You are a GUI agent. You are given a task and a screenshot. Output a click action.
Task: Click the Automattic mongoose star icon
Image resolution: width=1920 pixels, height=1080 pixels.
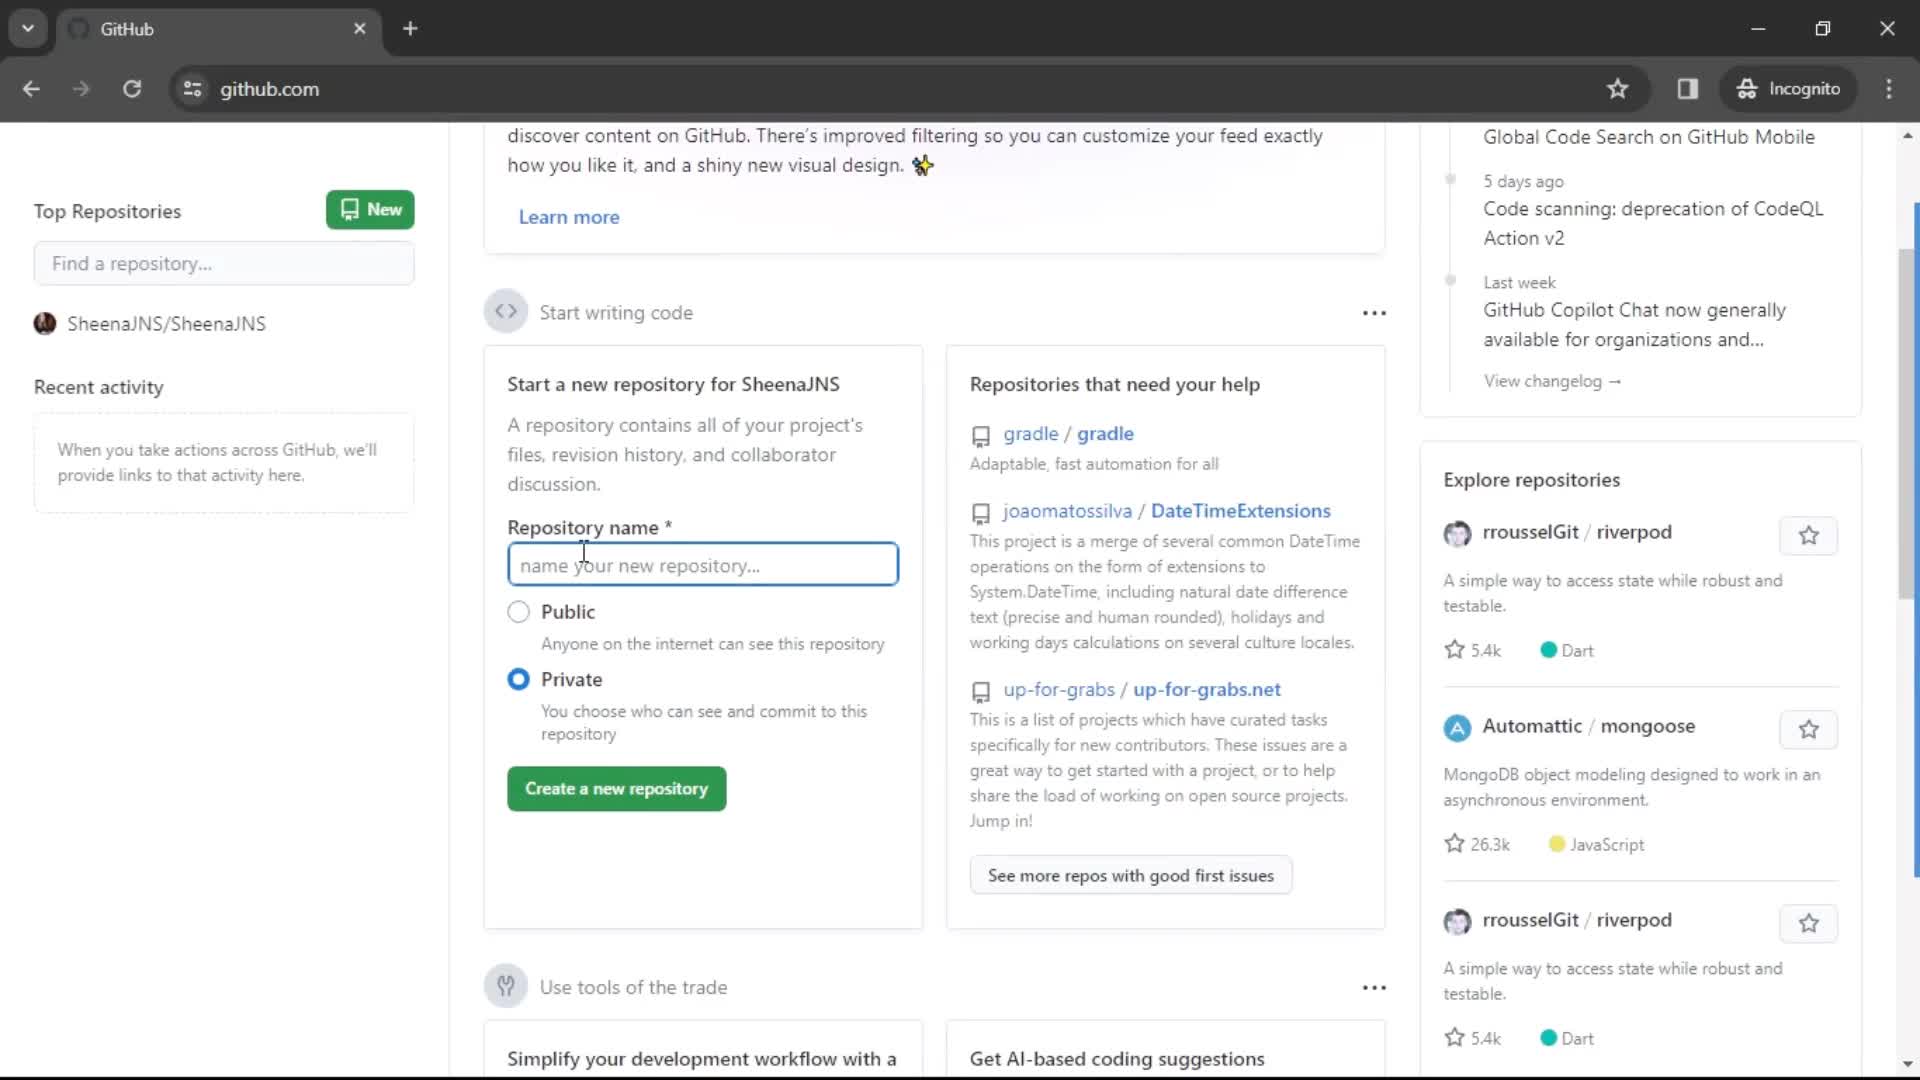tap(1811, 728)
